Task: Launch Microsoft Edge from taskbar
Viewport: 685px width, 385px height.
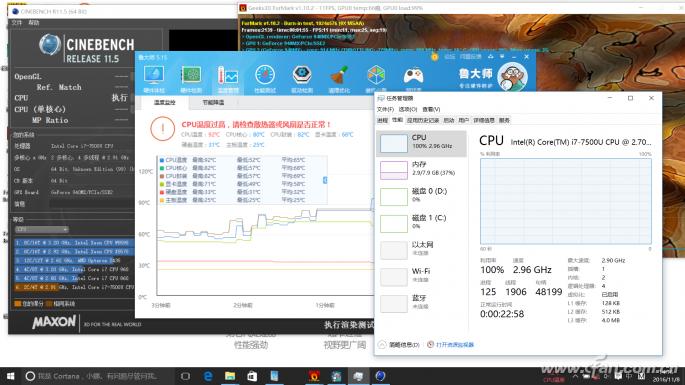Action: click(x=208, y=376)
